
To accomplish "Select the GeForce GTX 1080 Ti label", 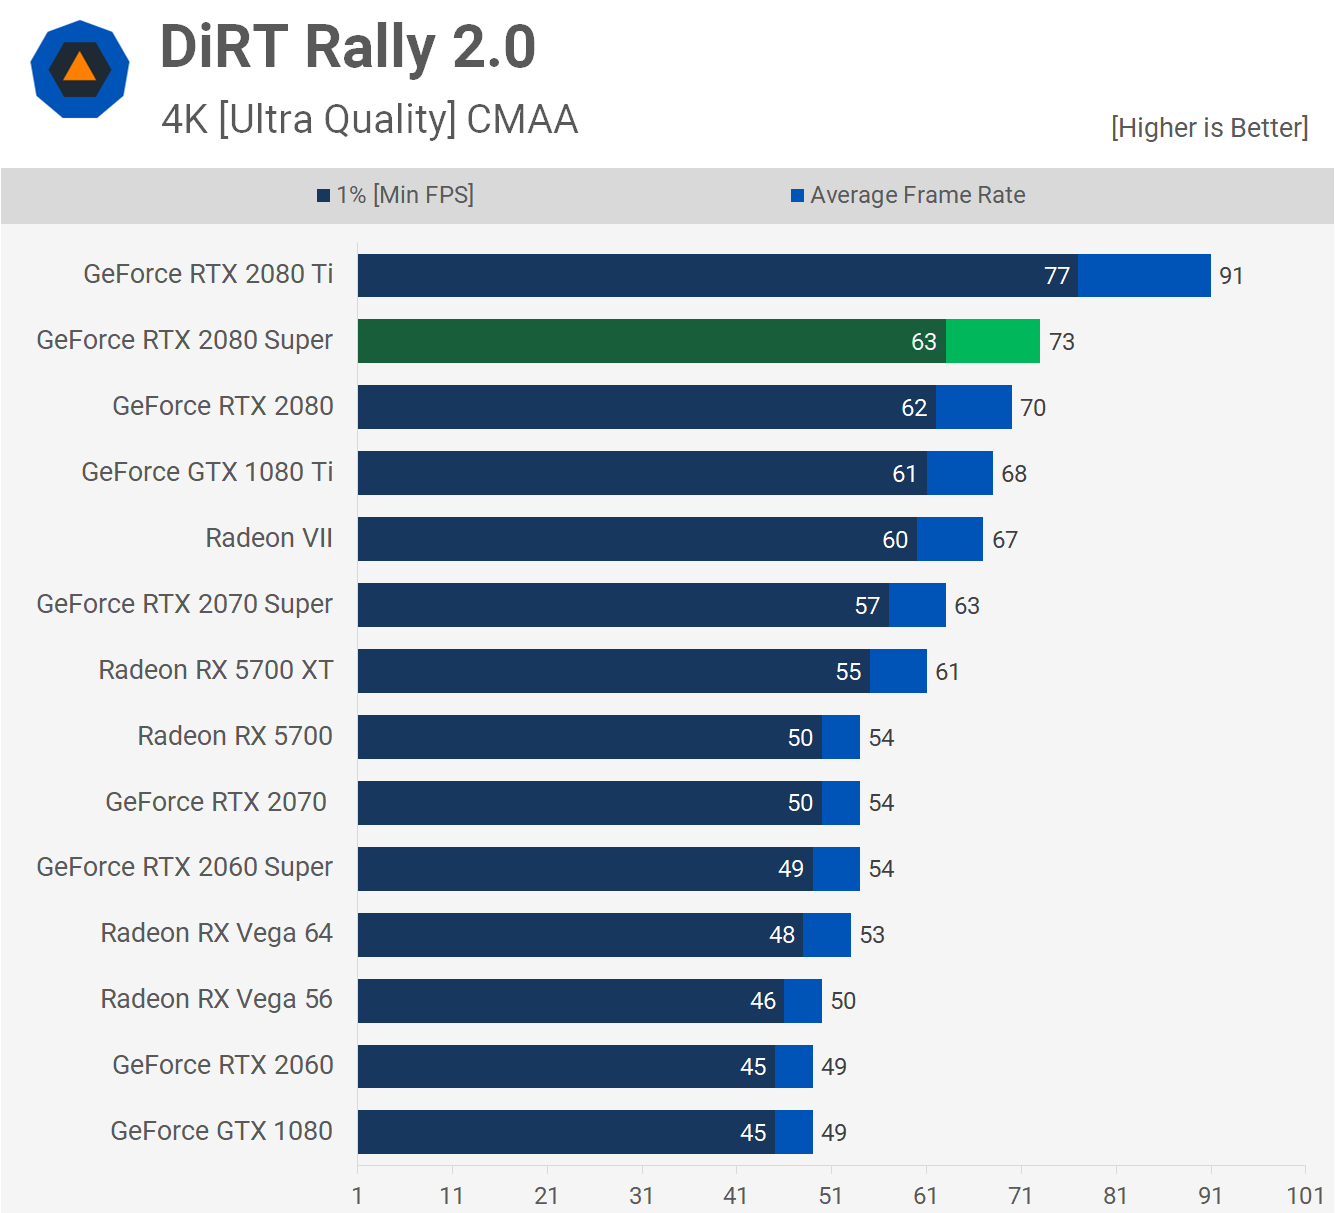I will click(x=207, y=472).
